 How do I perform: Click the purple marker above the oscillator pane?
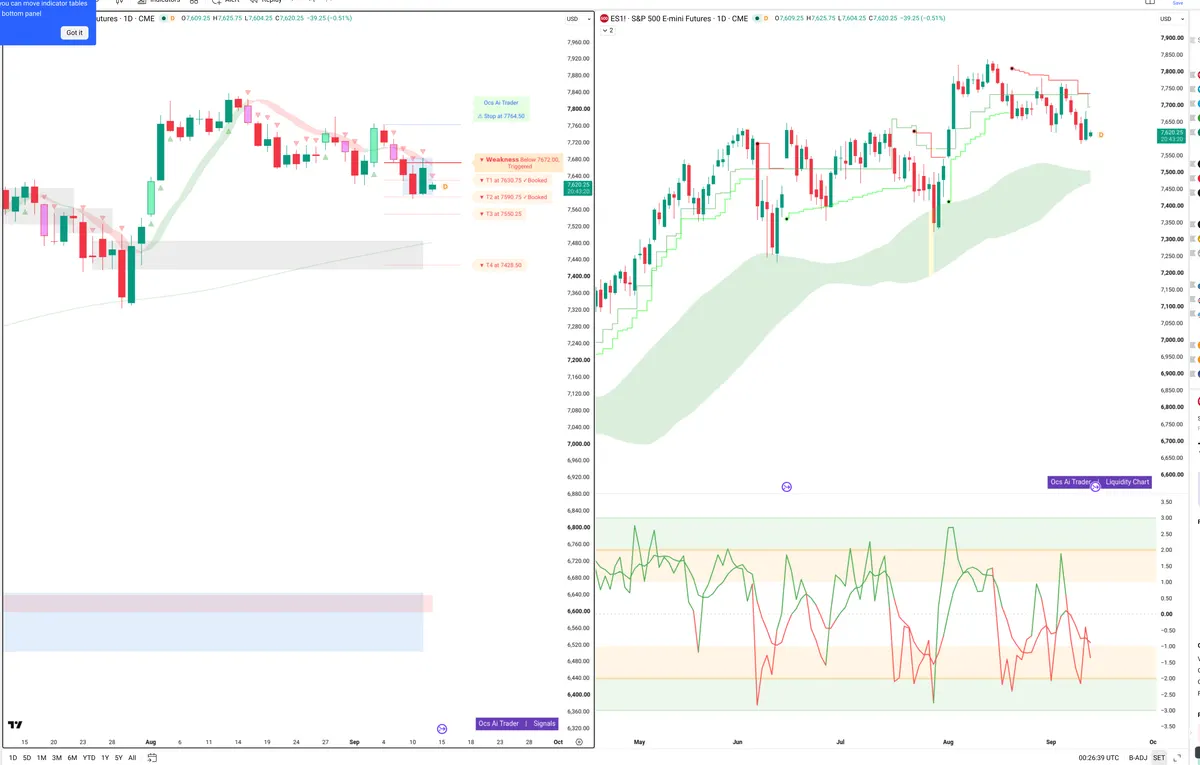(786, 487)
